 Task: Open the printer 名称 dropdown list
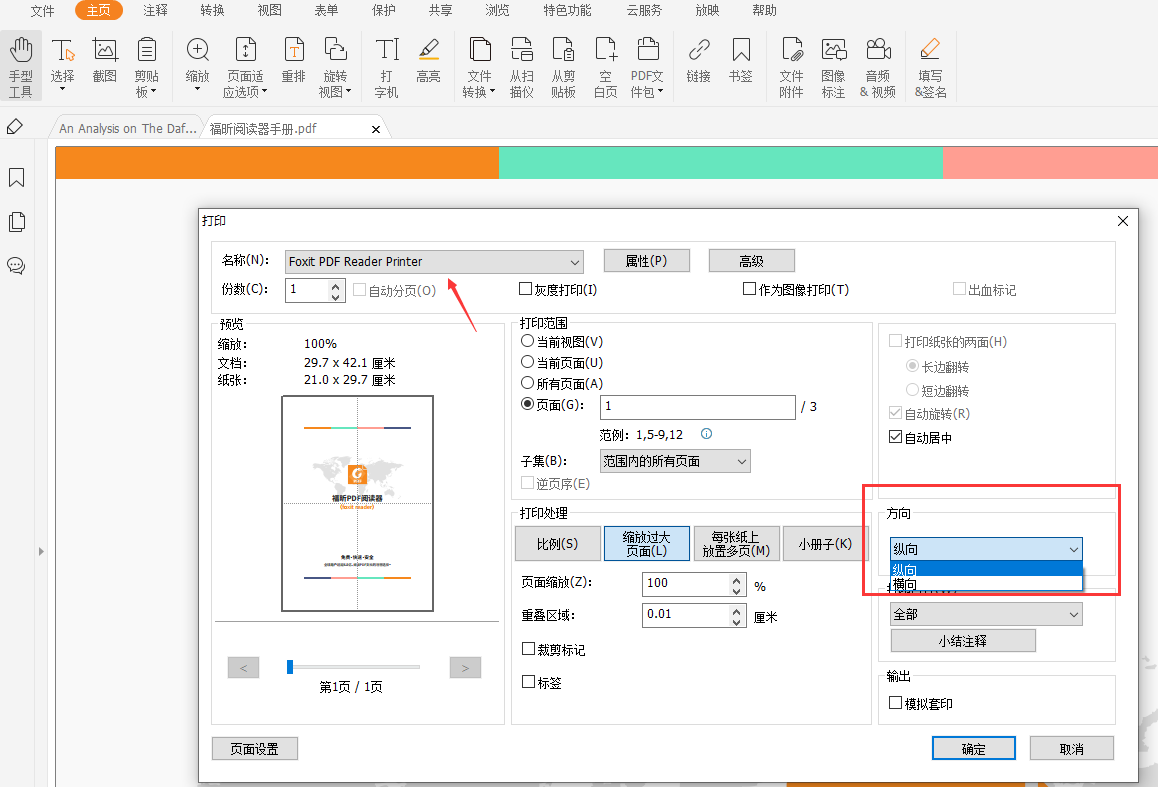point(434,262)
